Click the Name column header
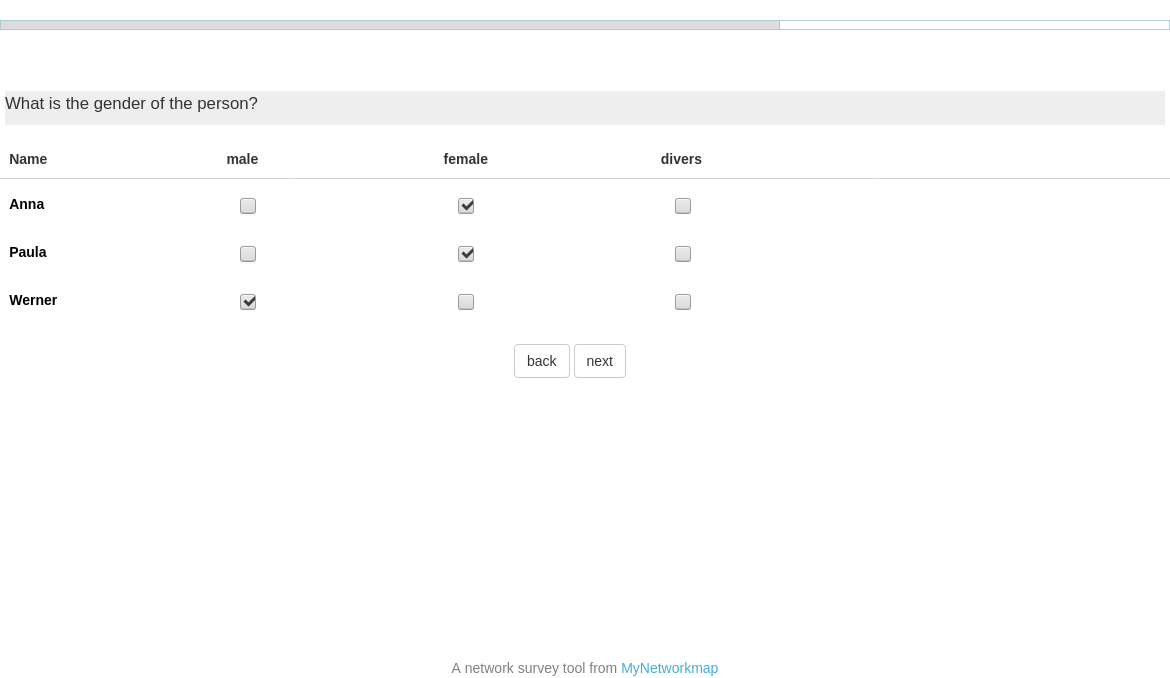The height and width of the screenshot is (678, 1170). coord(28,159)
